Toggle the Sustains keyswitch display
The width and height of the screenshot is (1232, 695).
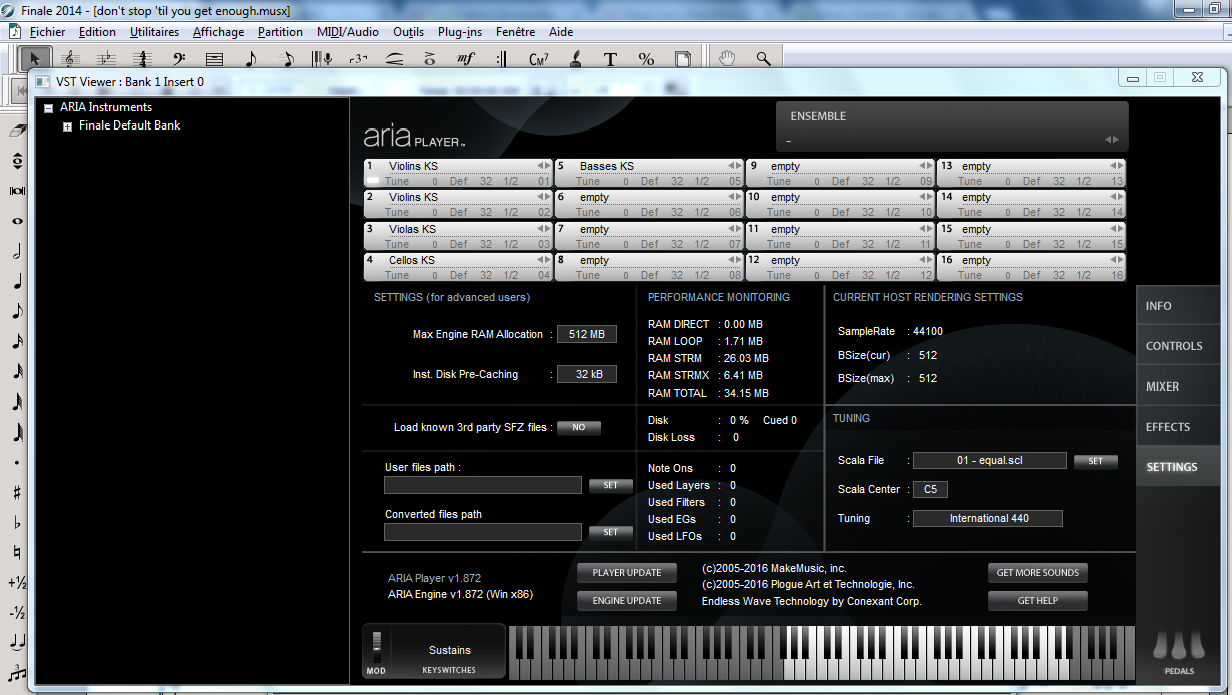(x=449, y=650)
